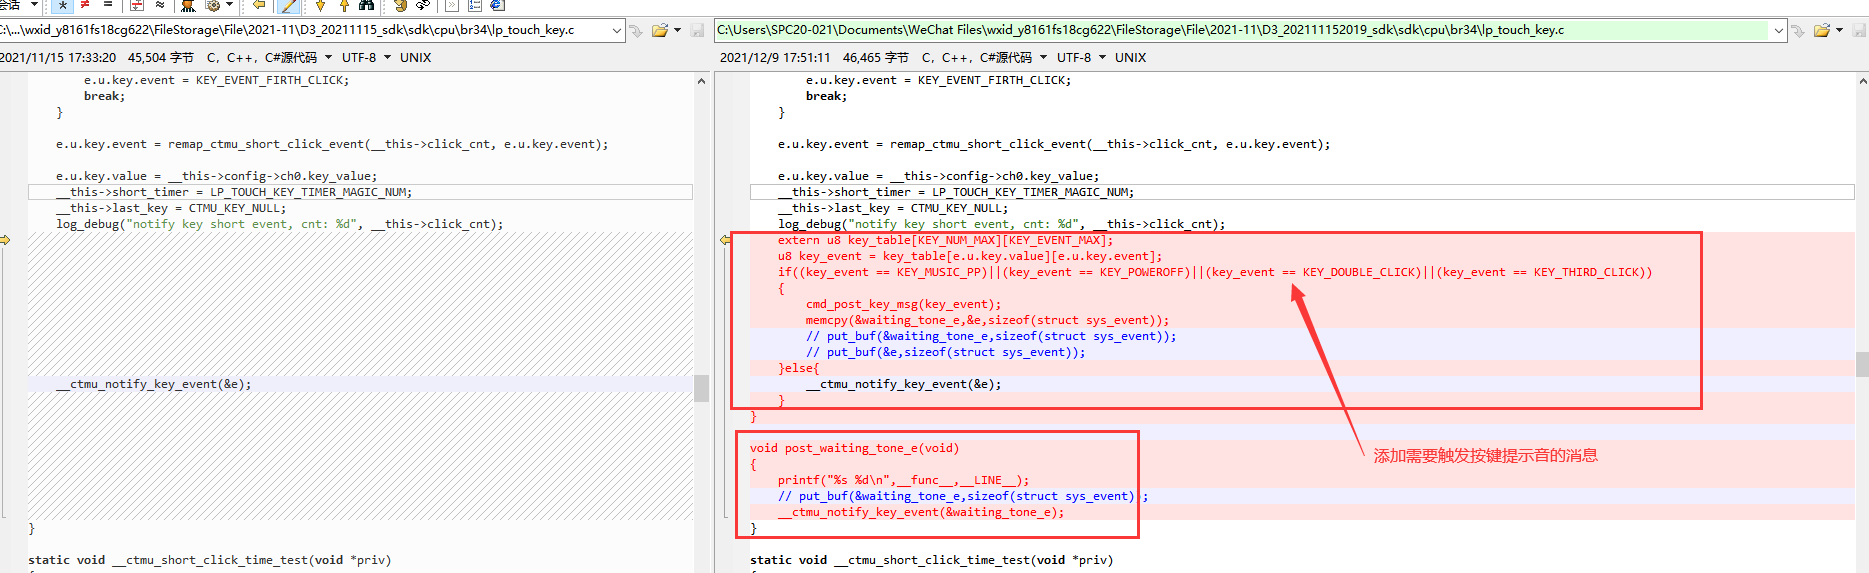
Task: Click the right pane scrollbar up arrow
Action: (x=1862, y=81)
